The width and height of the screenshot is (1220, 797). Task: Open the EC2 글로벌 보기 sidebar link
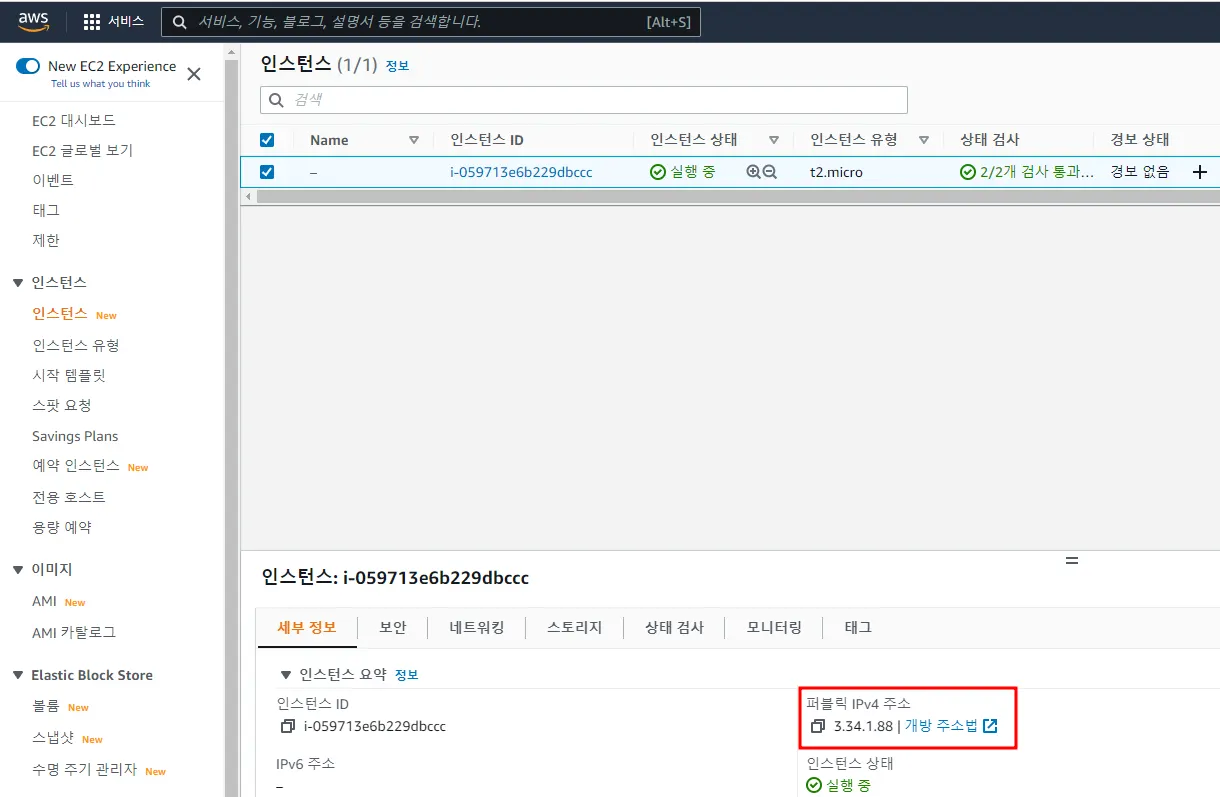coord(82,150)
